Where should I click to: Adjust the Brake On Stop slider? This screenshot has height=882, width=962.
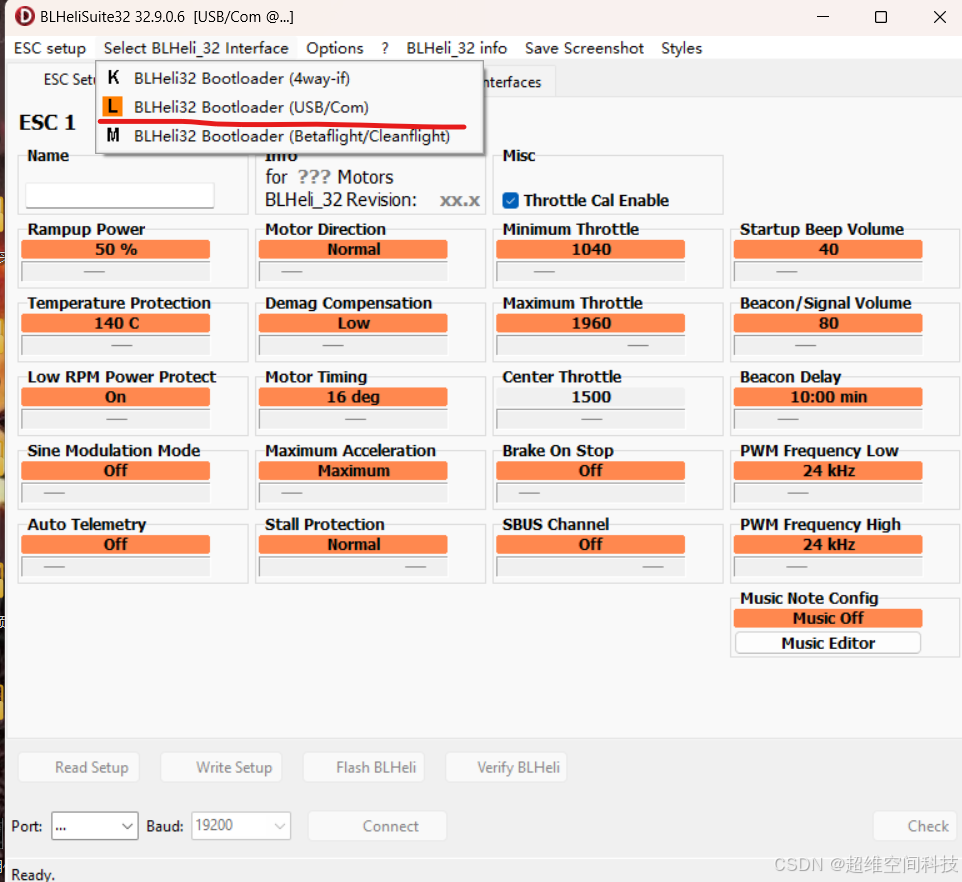(590, 493)
